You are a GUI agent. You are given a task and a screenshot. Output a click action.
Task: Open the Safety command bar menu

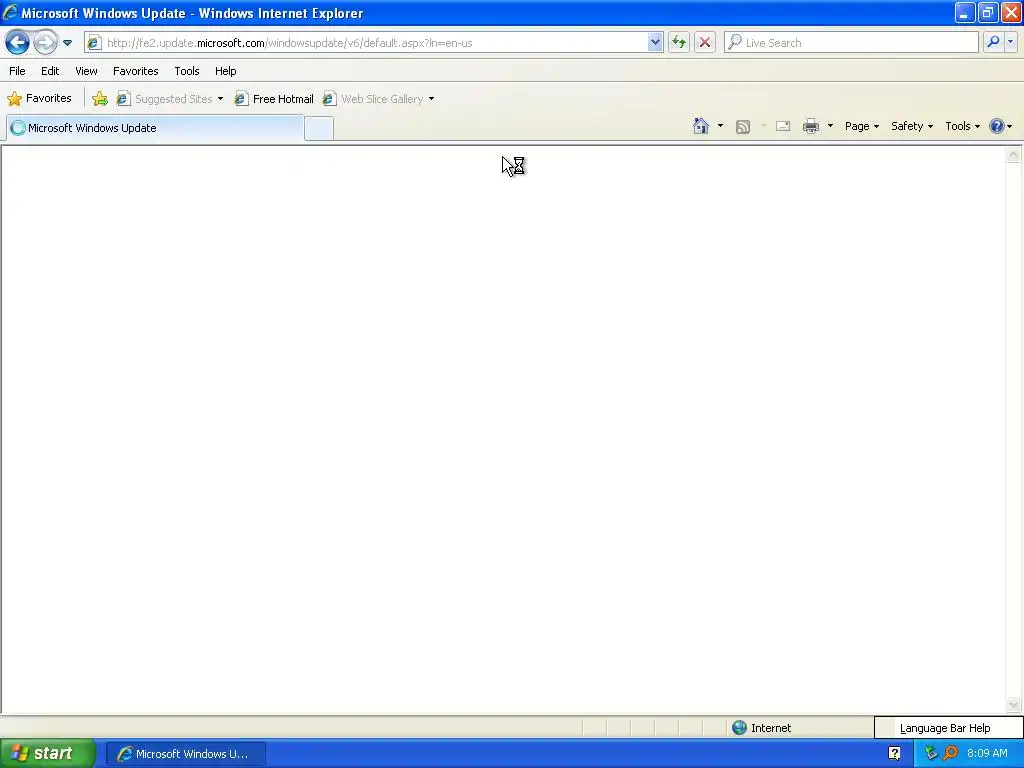[912, 126]
